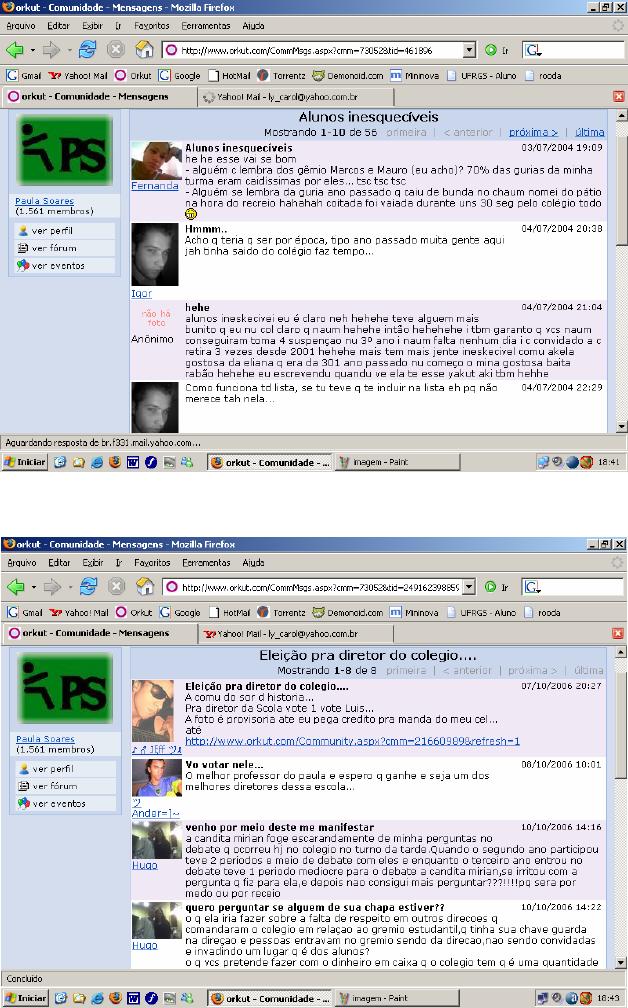
Task: Click the Iniciar start button on the lower taskbar
Action: [26, 998]
